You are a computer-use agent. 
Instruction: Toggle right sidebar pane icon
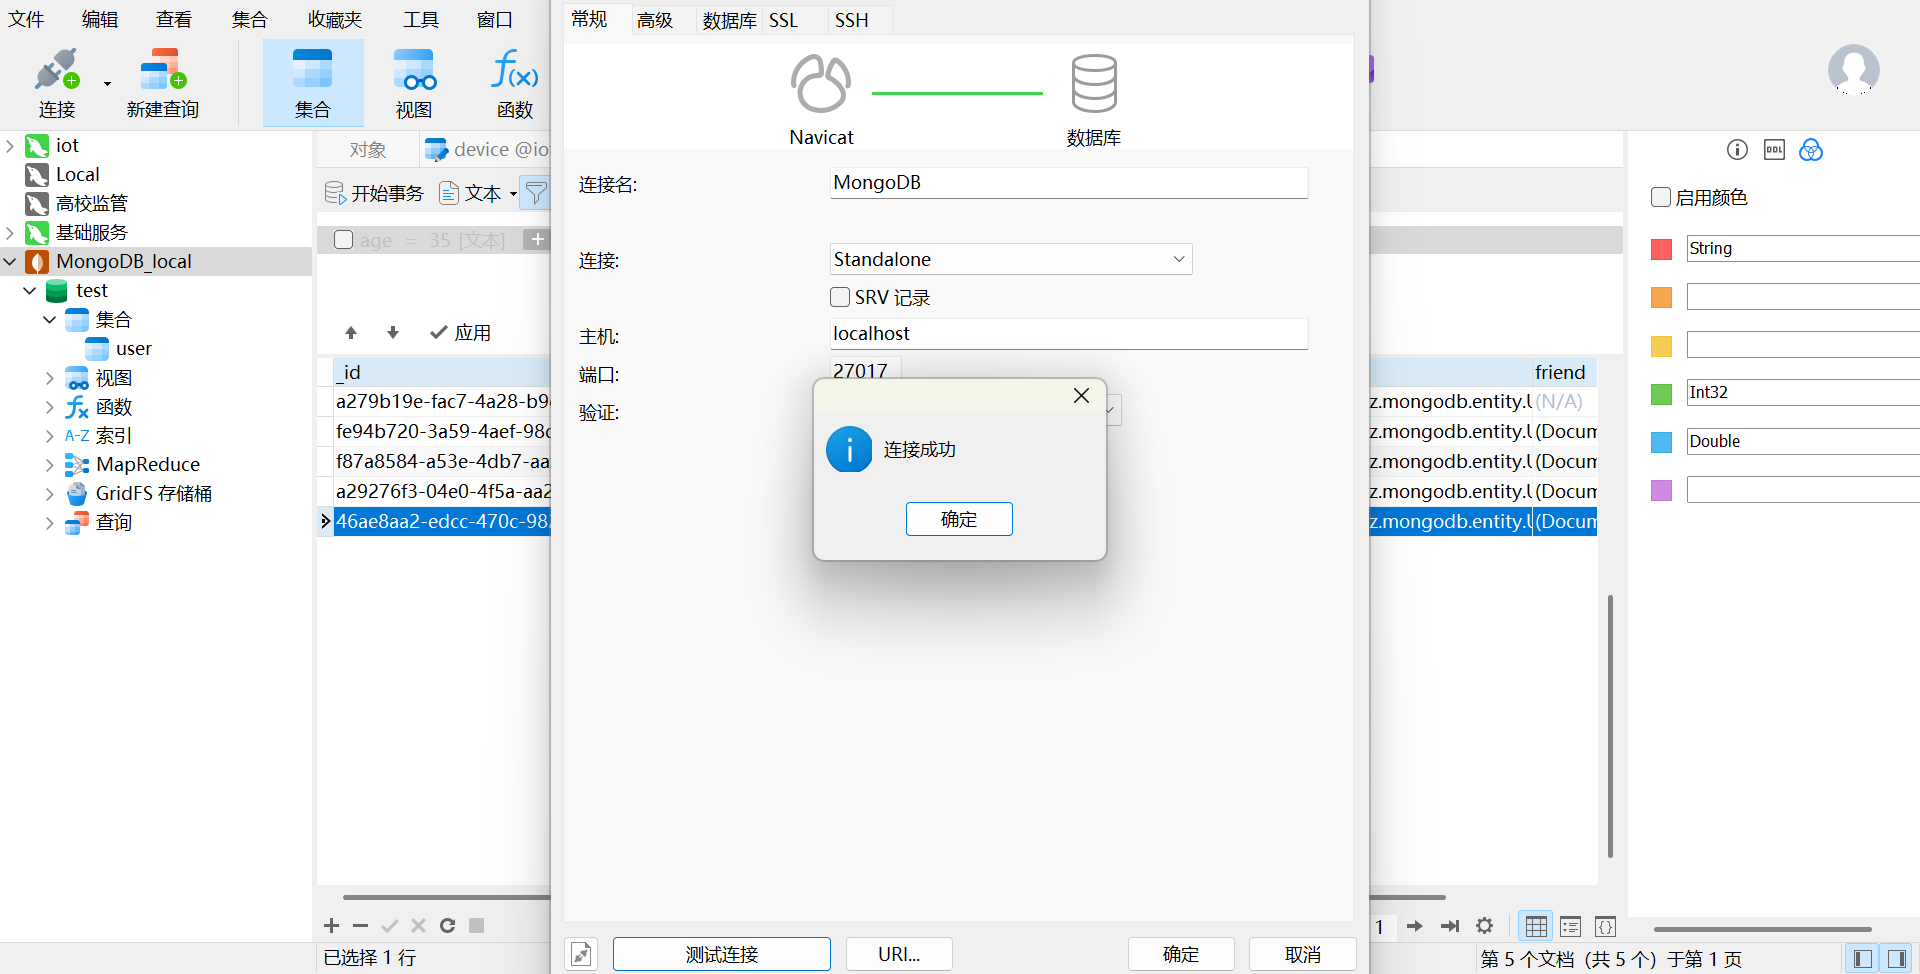(x=1897, y=959)
